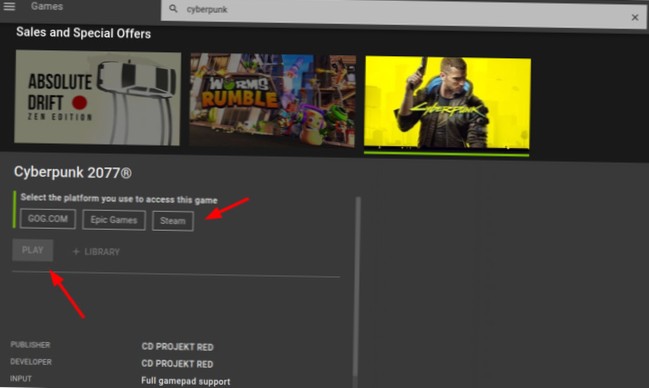Select the GOG.COM platform button
The image size is (649, 388).
pyautogui.click(x=48, y=219)
